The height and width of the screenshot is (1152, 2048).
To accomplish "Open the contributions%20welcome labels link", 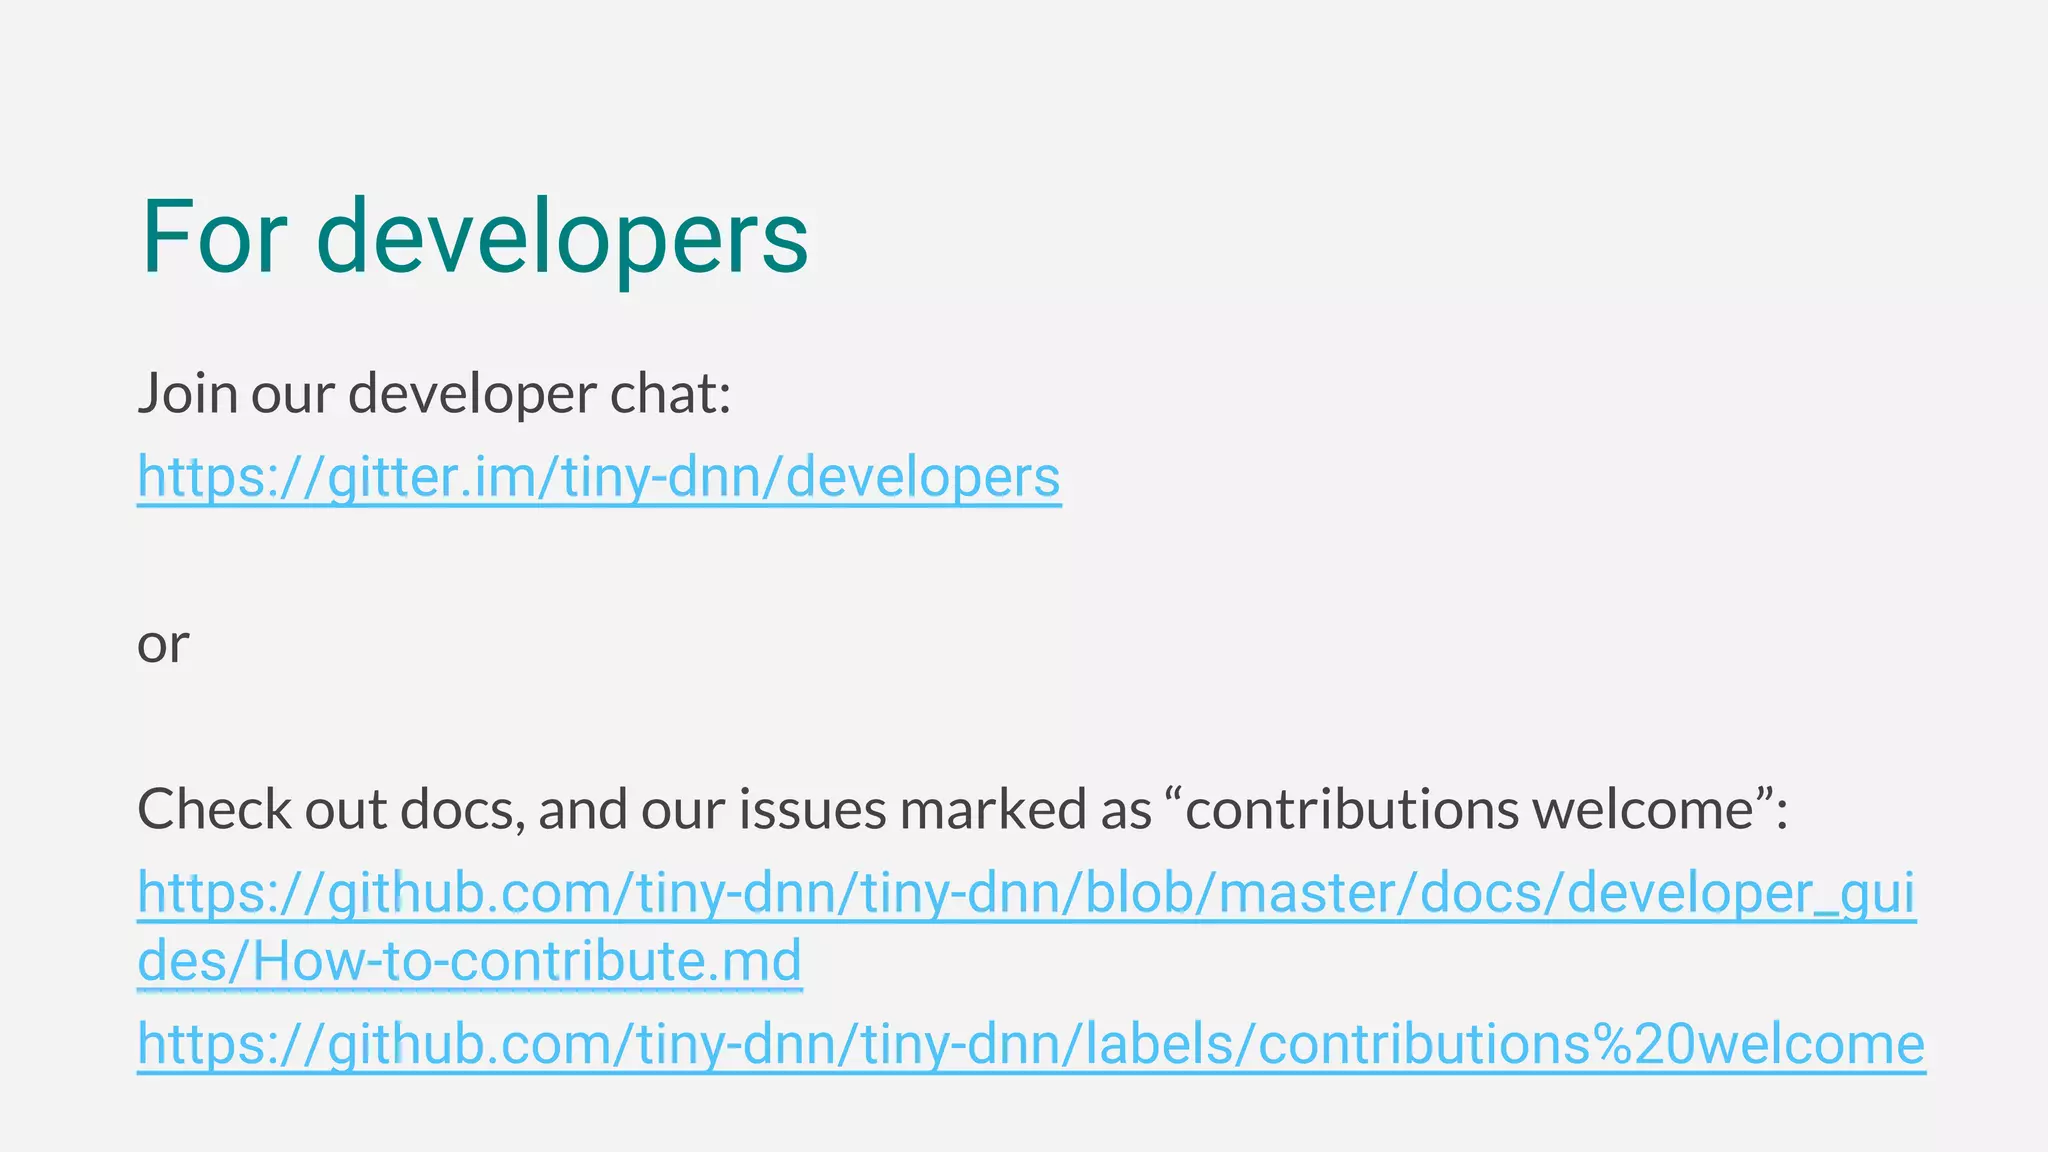I will [x=1031, y=1045].
